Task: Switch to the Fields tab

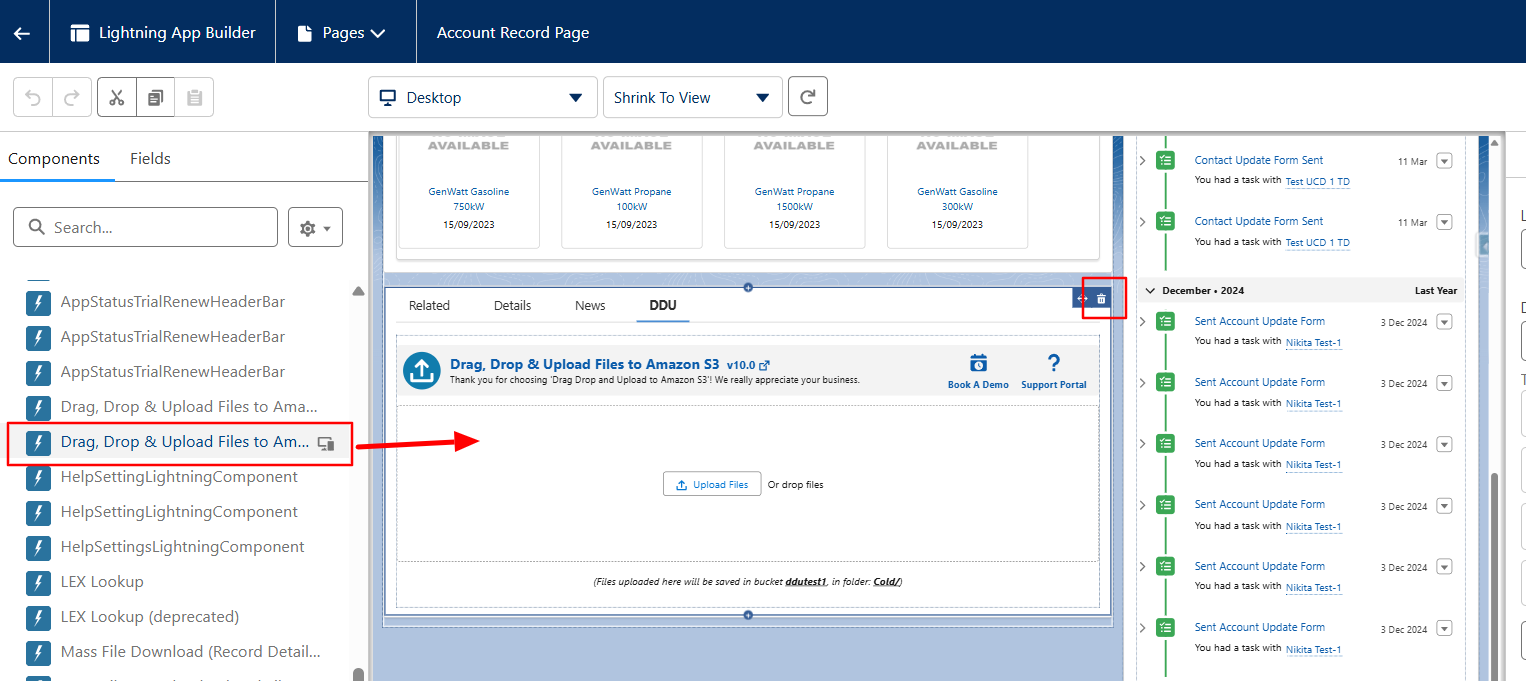Action: 150,158
